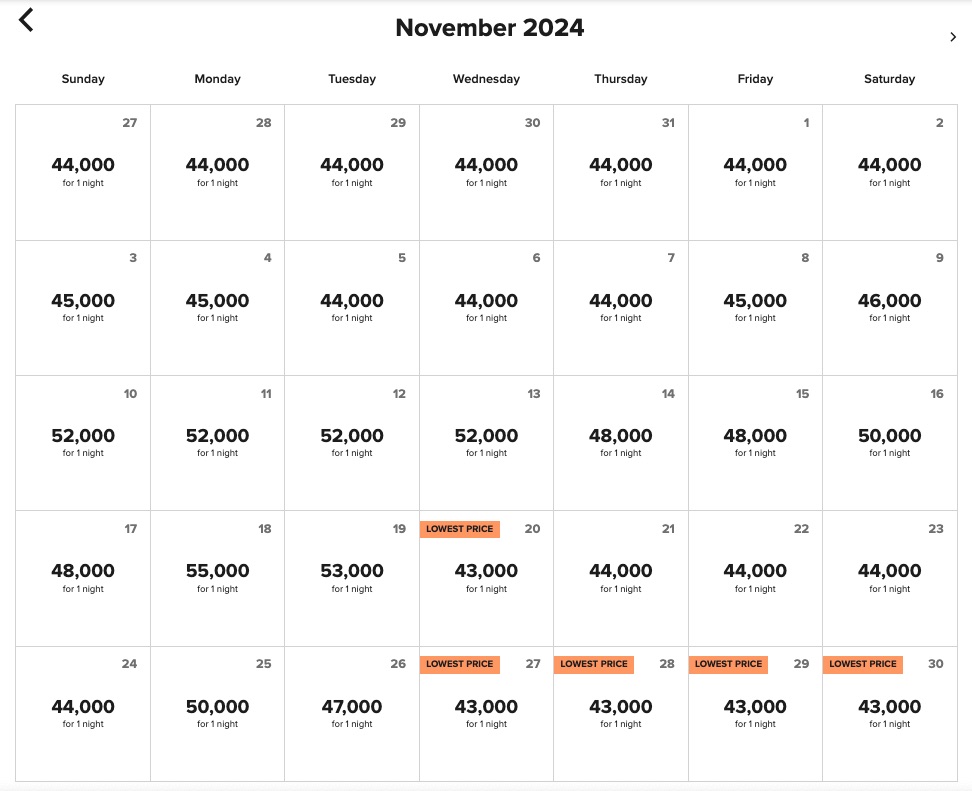Click the LOWEST PRICE badge on November 30

coord(862,663)
